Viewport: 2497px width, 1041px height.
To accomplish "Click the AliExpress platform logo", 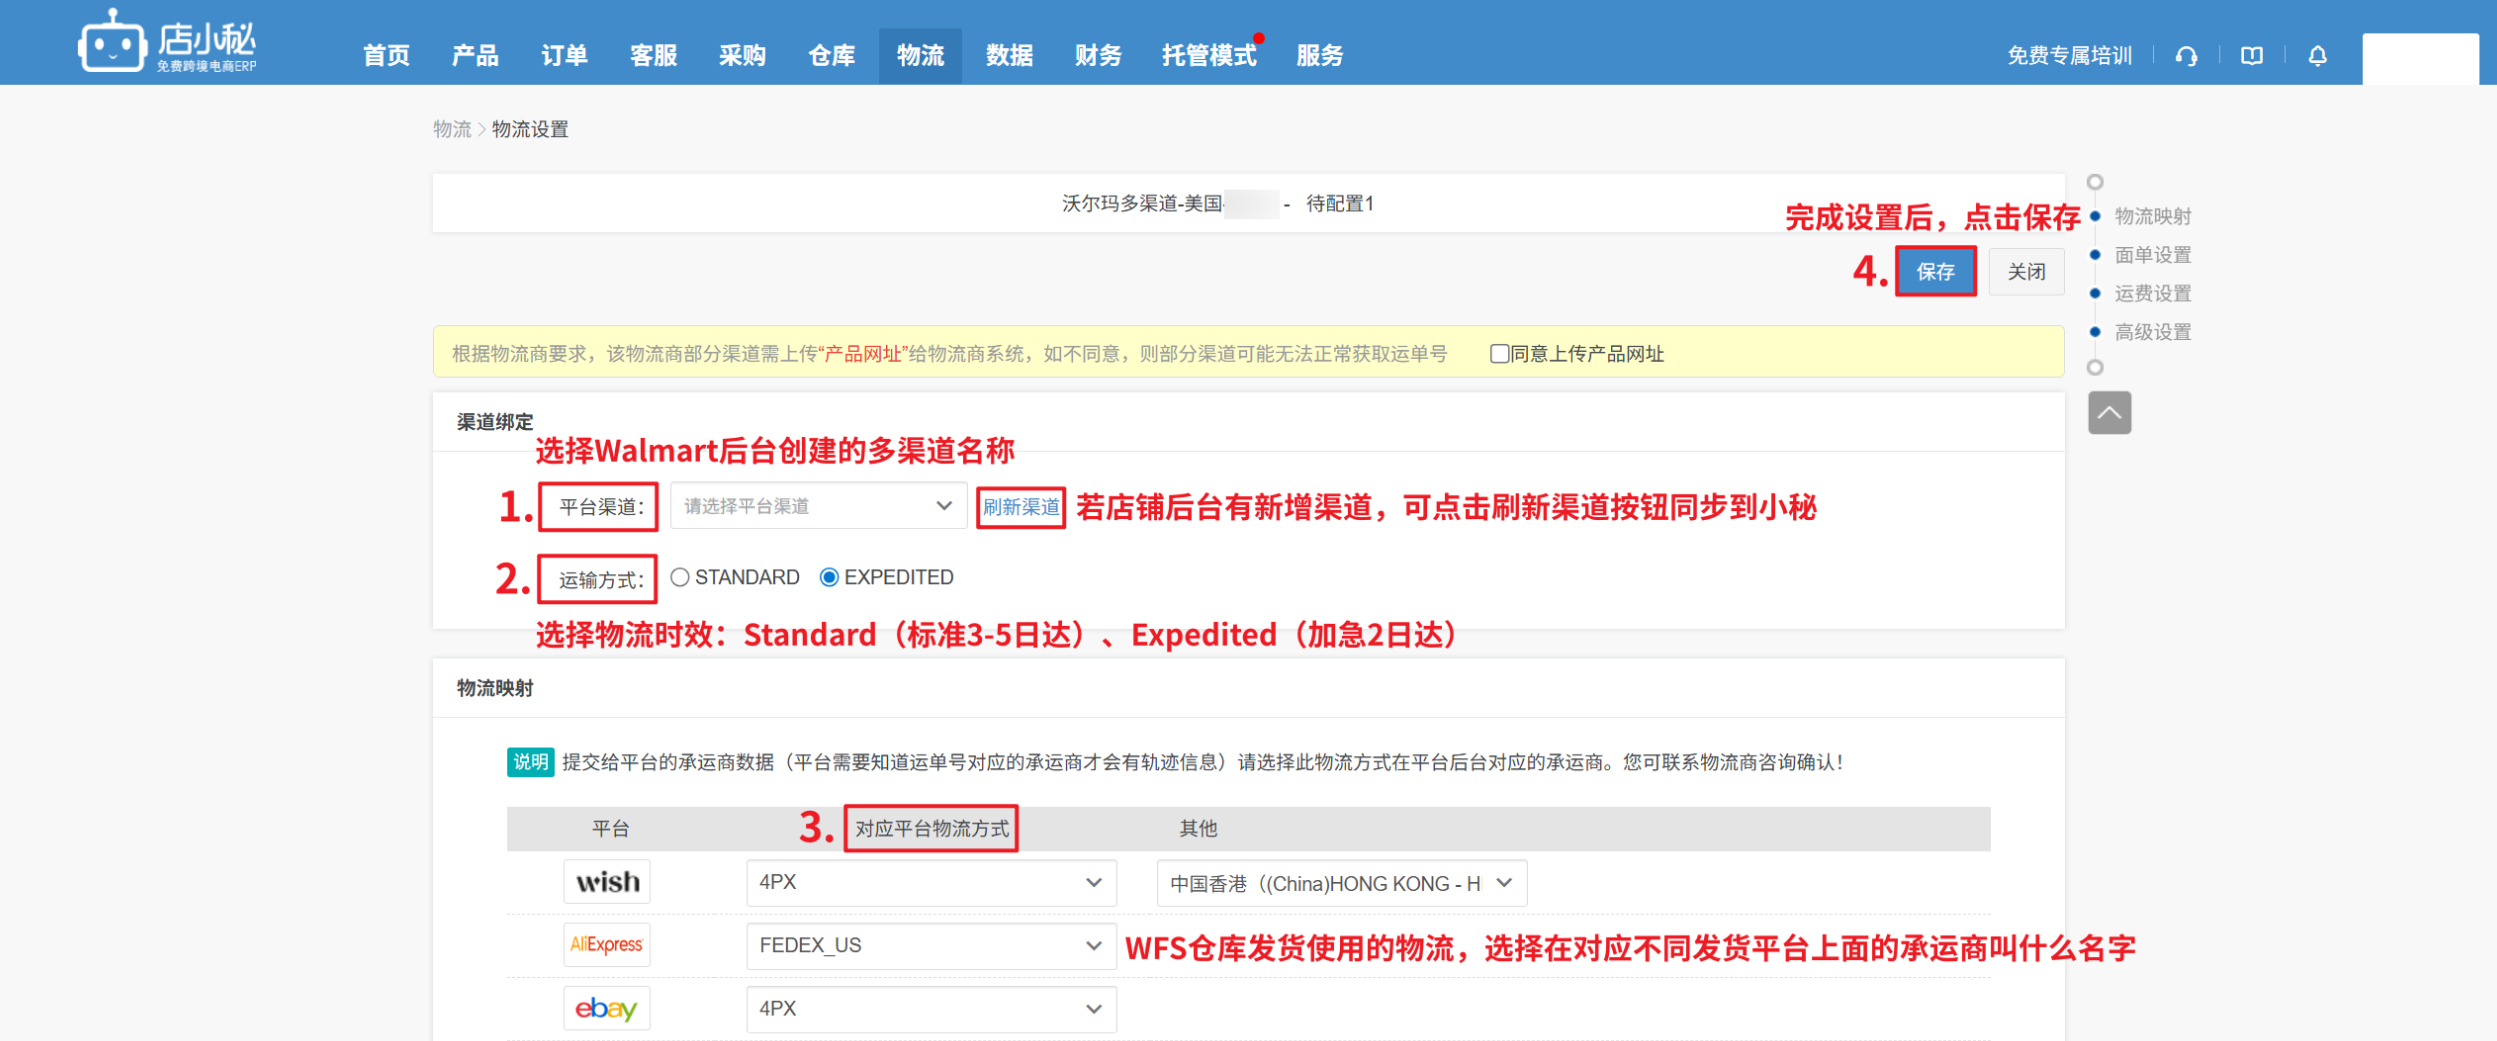I will coord(606,945).
